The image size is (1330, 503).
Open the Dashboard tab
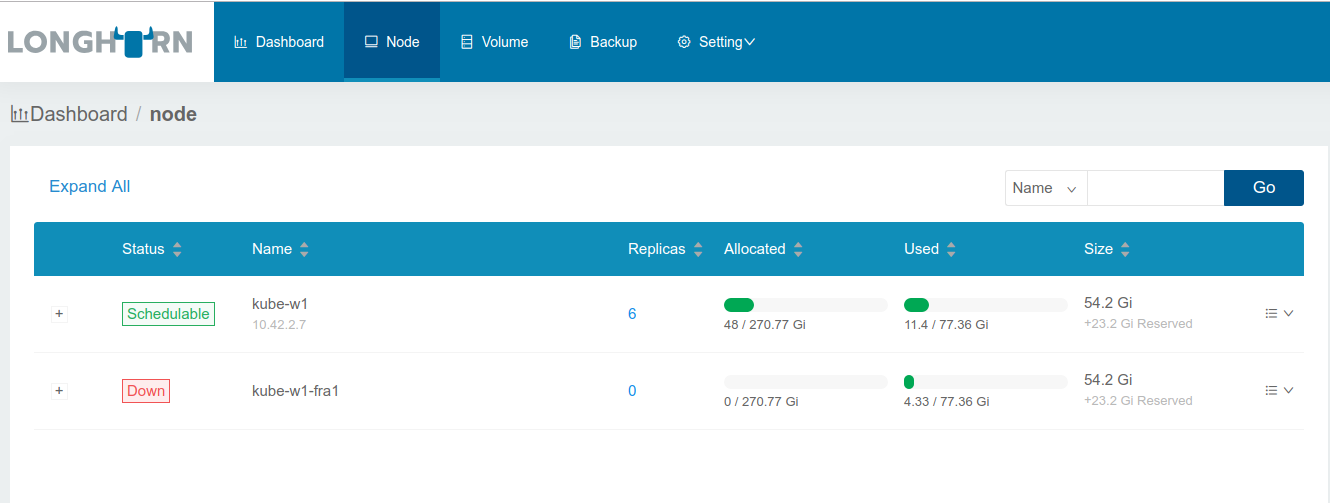click(279, 42)
